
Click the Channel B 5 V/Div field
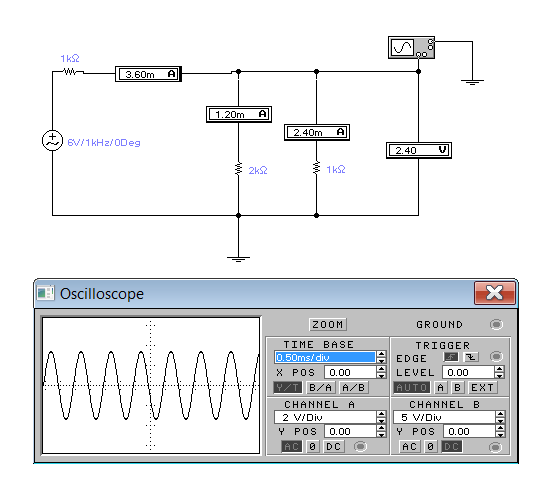444,417
